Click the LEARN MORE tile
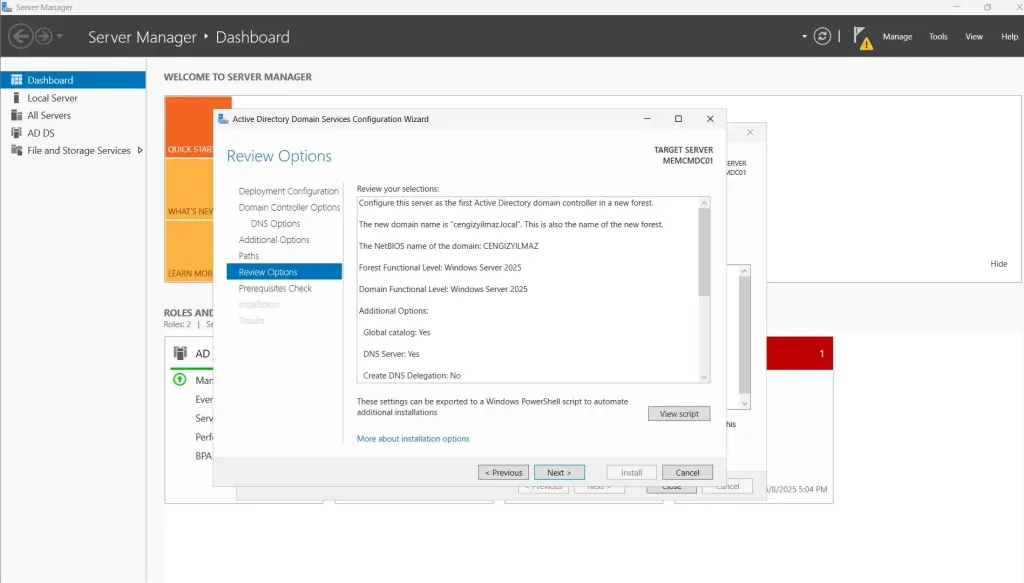This screenshot has height=583, width=1024. point(190,251)
